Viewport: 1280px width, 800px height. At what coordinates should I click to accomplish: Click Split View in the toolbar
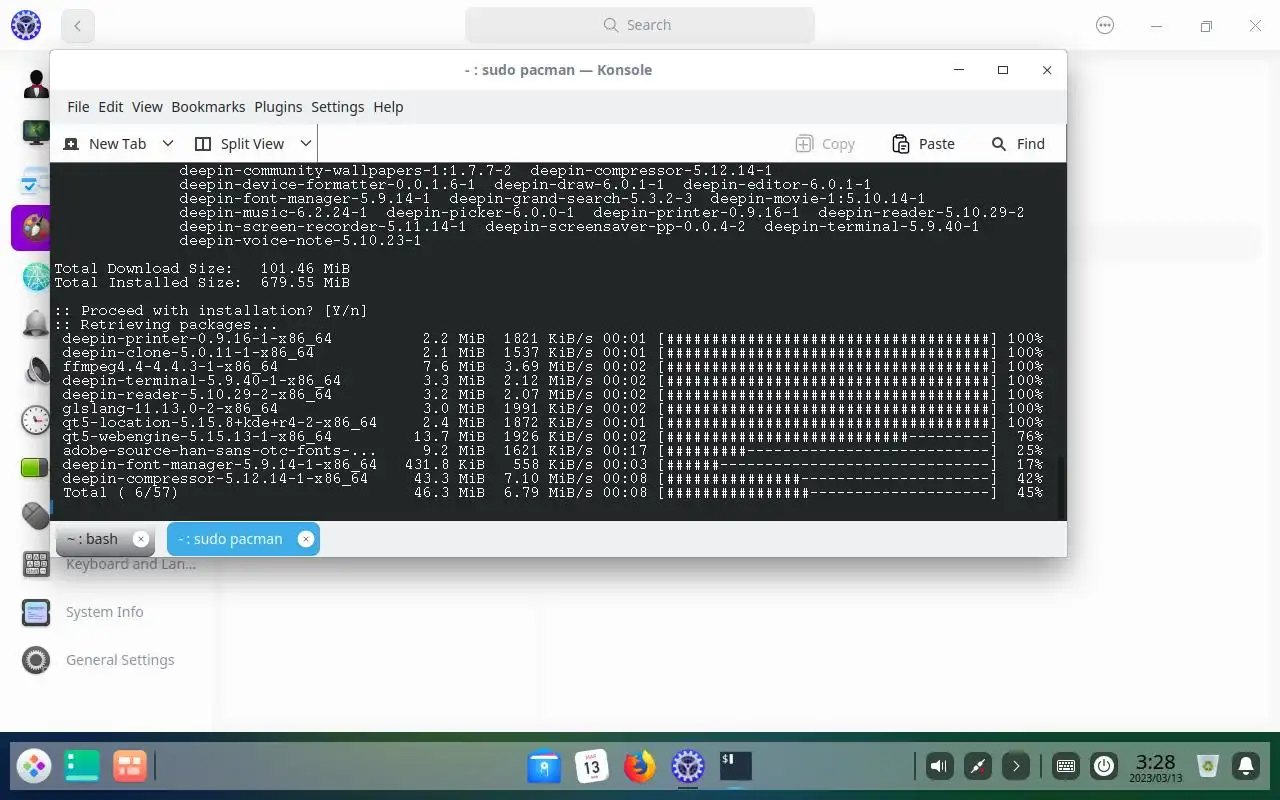240,144
